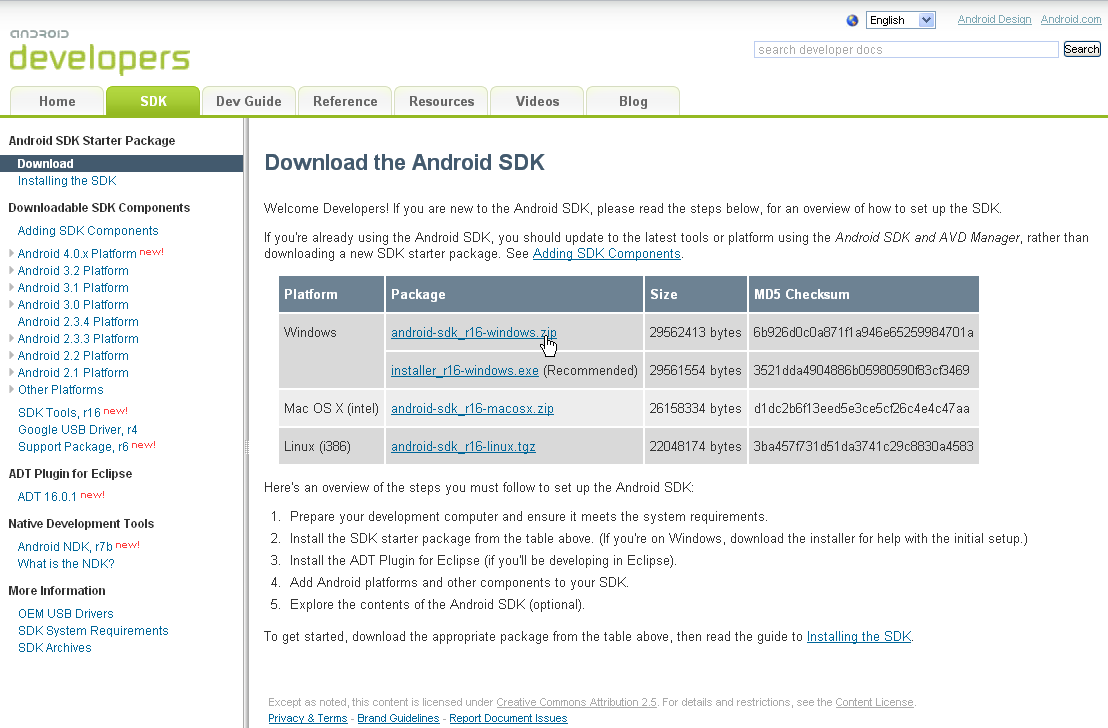Open the Android.com link
Screen dimensions: 1108x728
point(1071,19)
